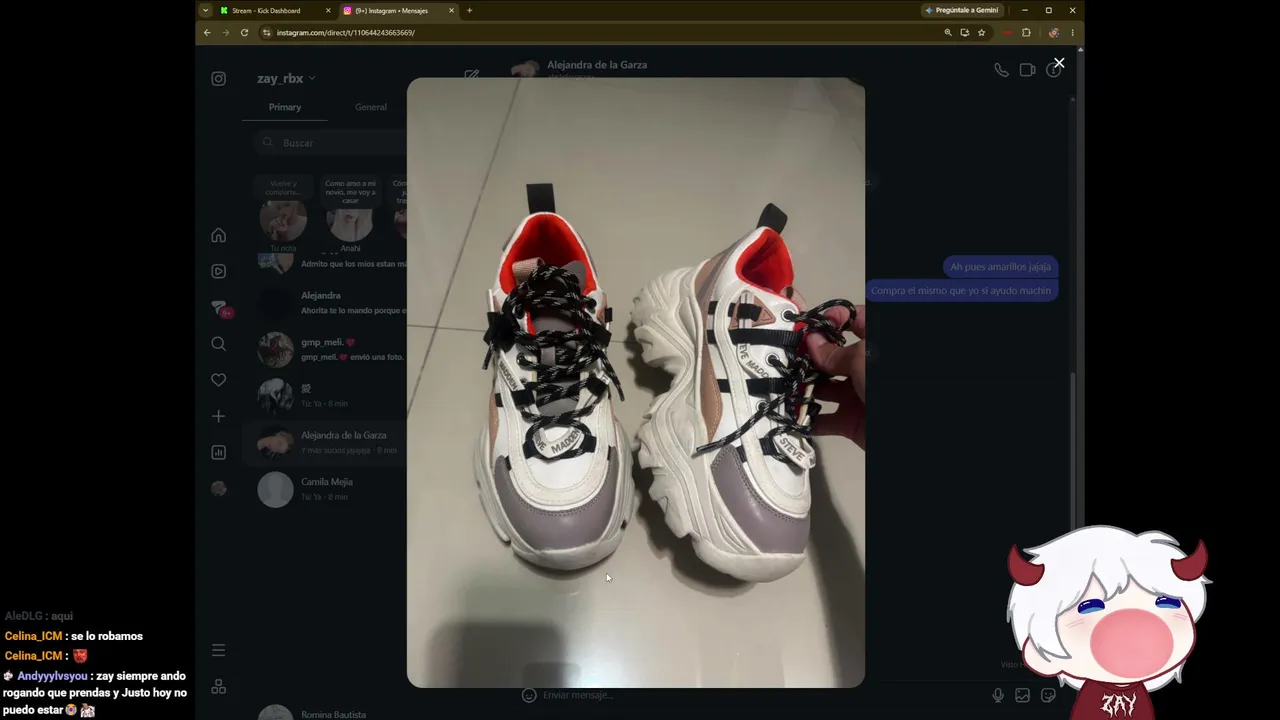Switch to the Primary inbox tab
The image size is (1280, 720).
[x=285, y=107]
